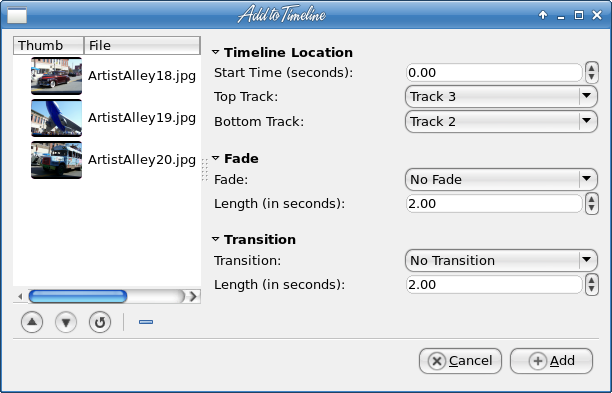Collapse the Timeline Location section
Screen dimensions: 612x393
click(x=215, y=52)
